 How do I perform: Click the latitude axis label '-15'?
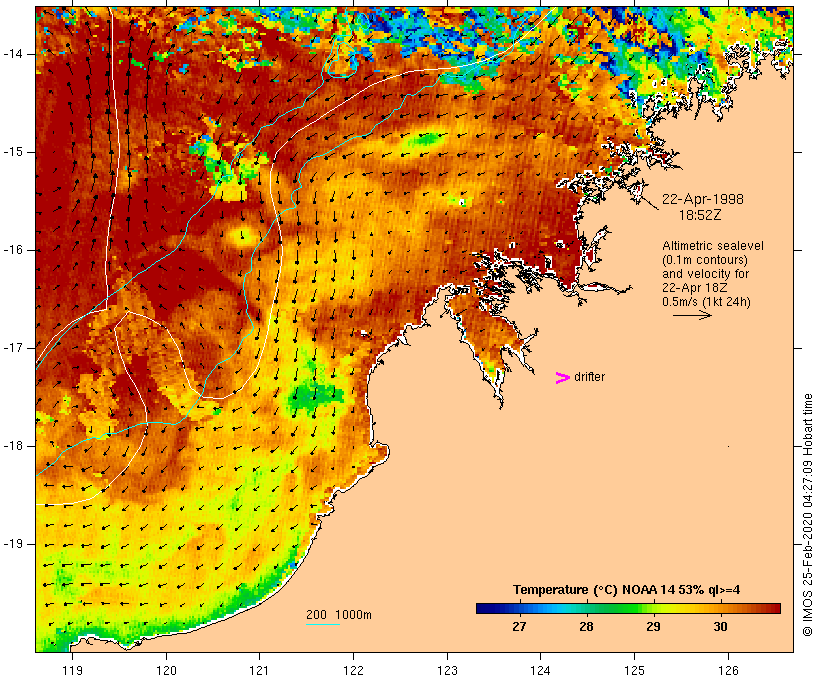click(13, 152)
